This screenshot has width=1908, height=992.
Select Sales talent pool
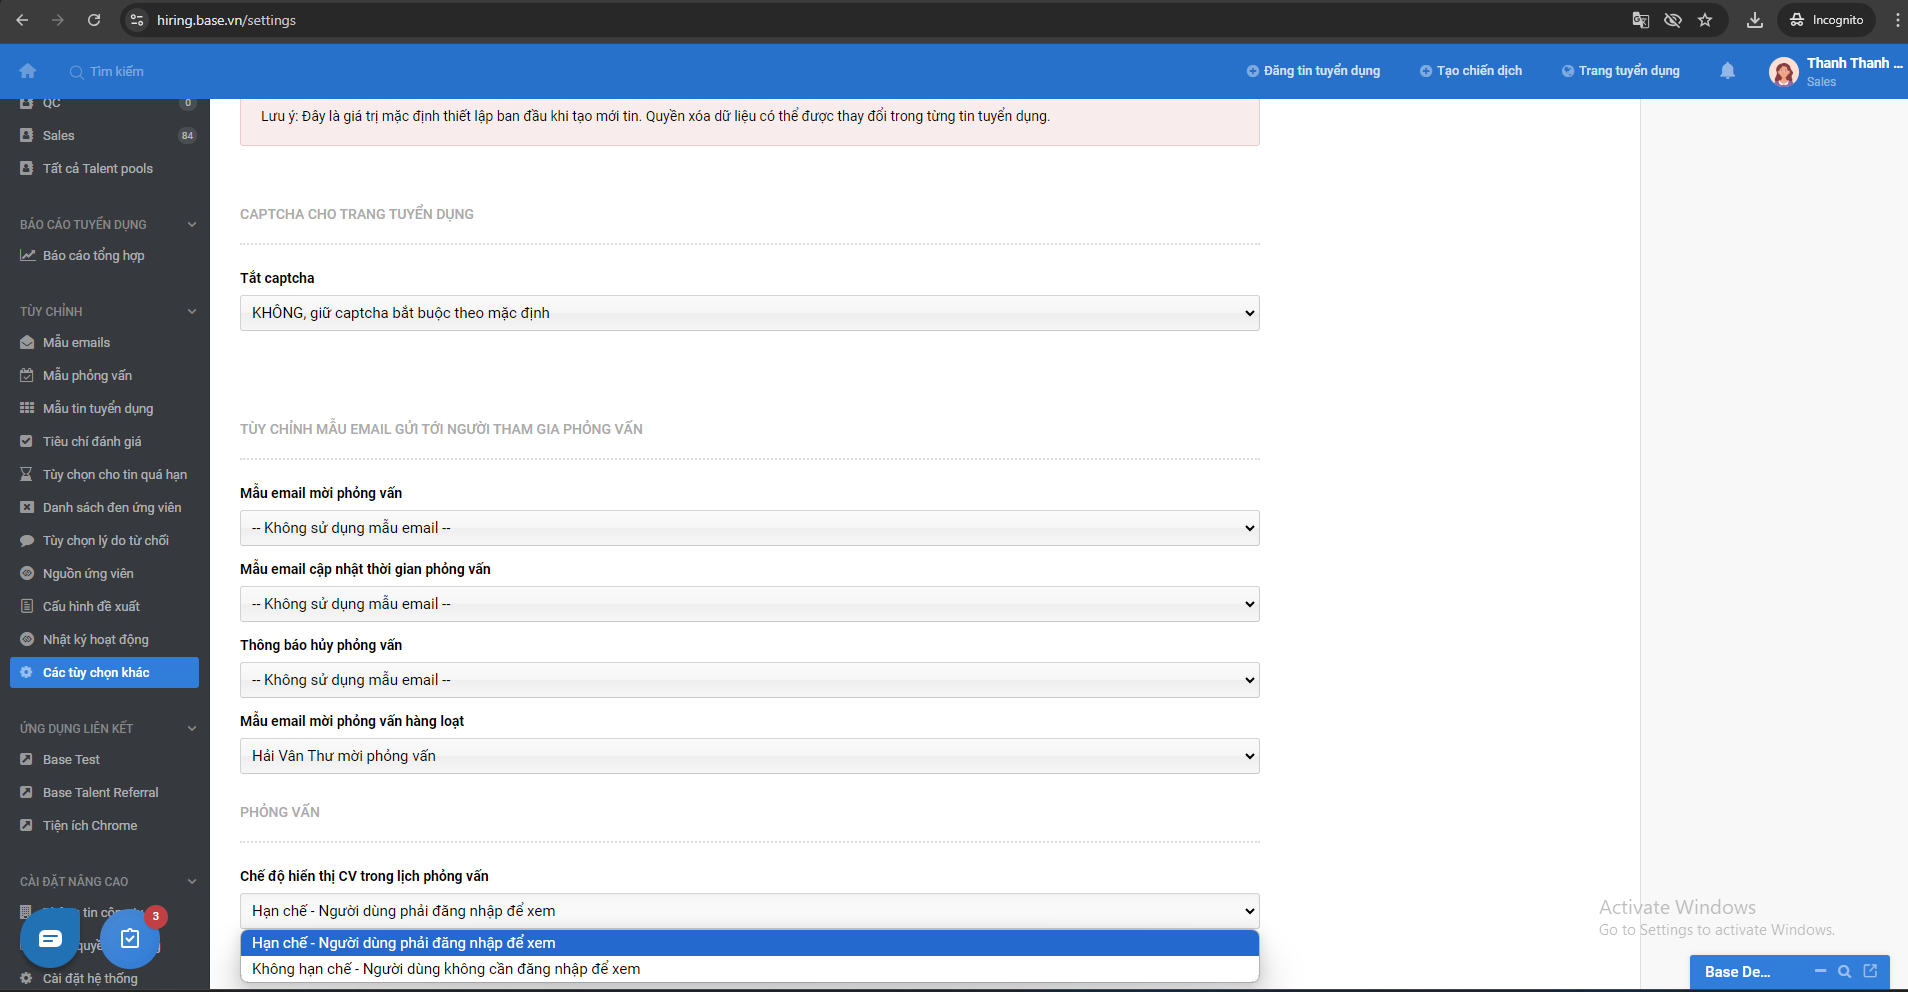[x=105, y=135]
